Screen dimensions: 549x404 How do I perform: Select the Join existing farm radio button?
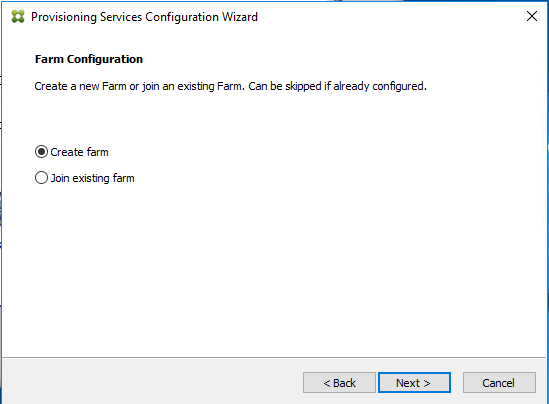pyautogui.click(x=41, y=178)
